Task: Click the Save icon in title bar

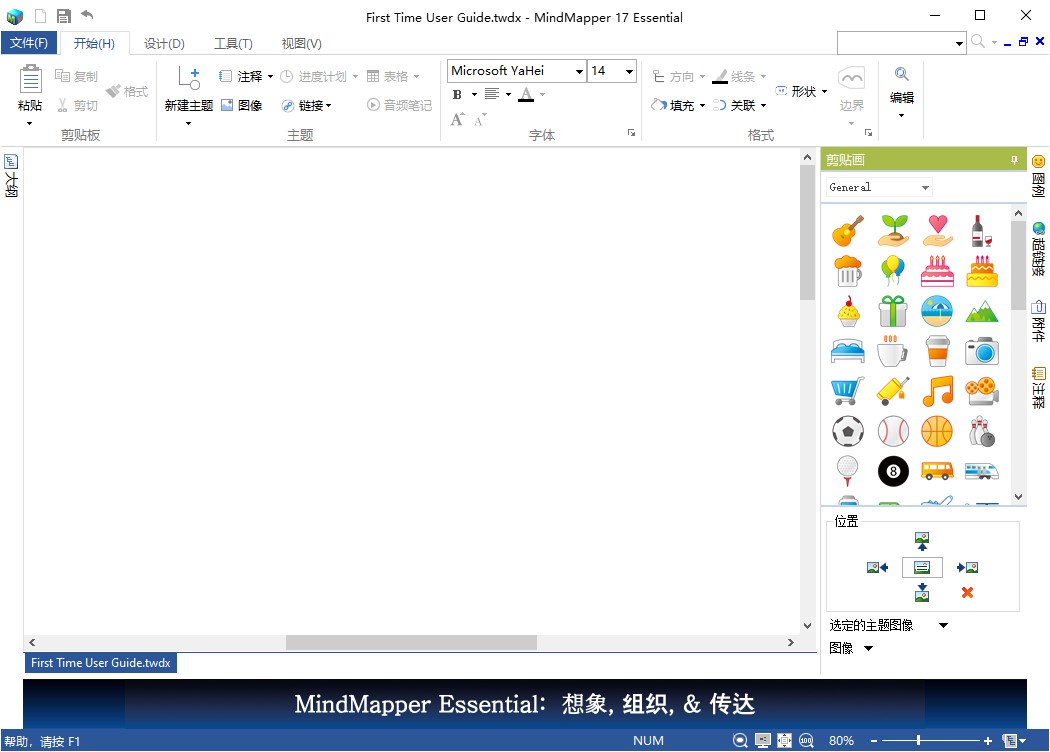Action: (x=64, y=15)
